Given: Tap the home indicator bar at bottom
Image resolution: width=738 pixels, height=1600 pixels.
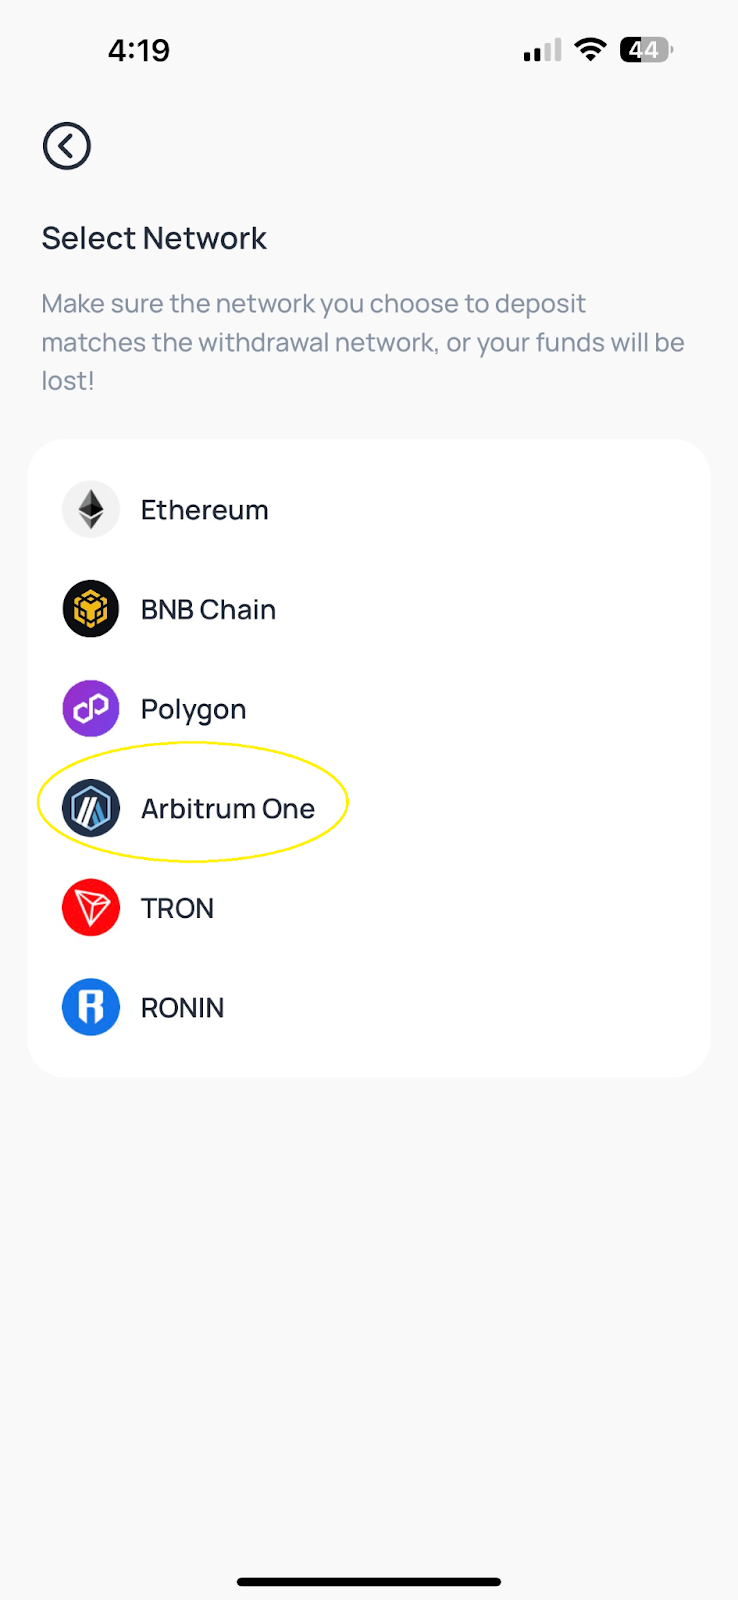Looking at the screenshot, I should coord(369,1582).
